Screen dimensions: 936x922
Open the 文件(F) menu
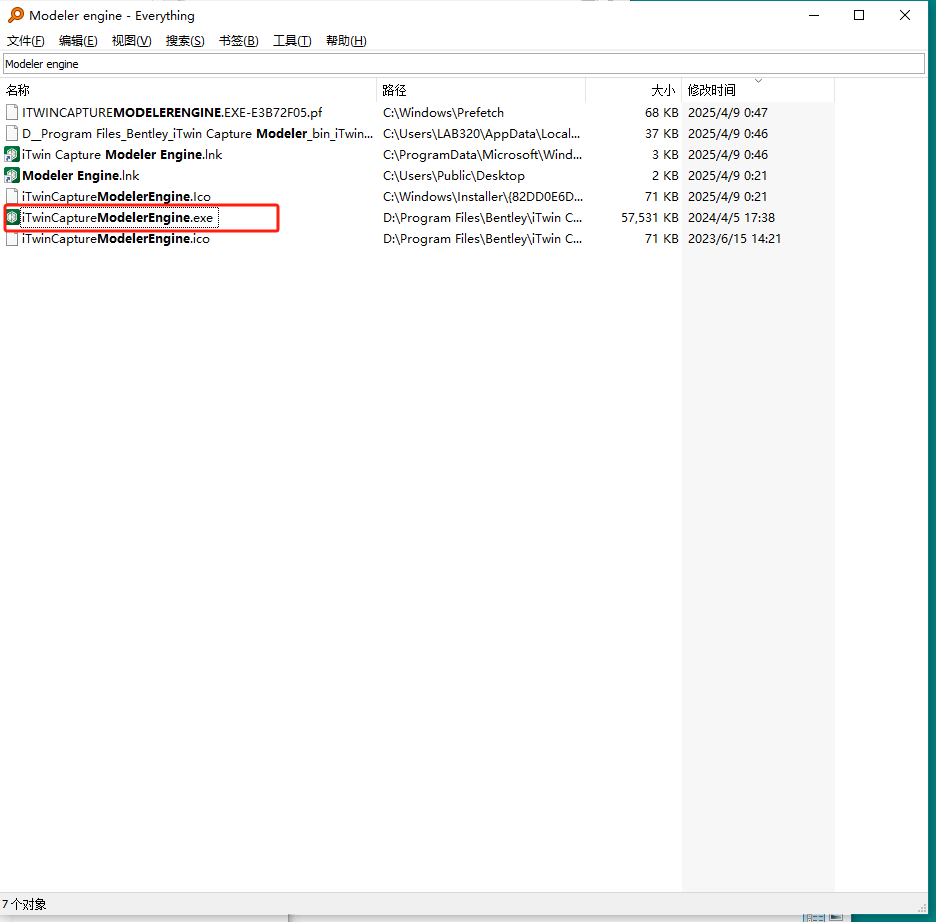tap(26, 41)
